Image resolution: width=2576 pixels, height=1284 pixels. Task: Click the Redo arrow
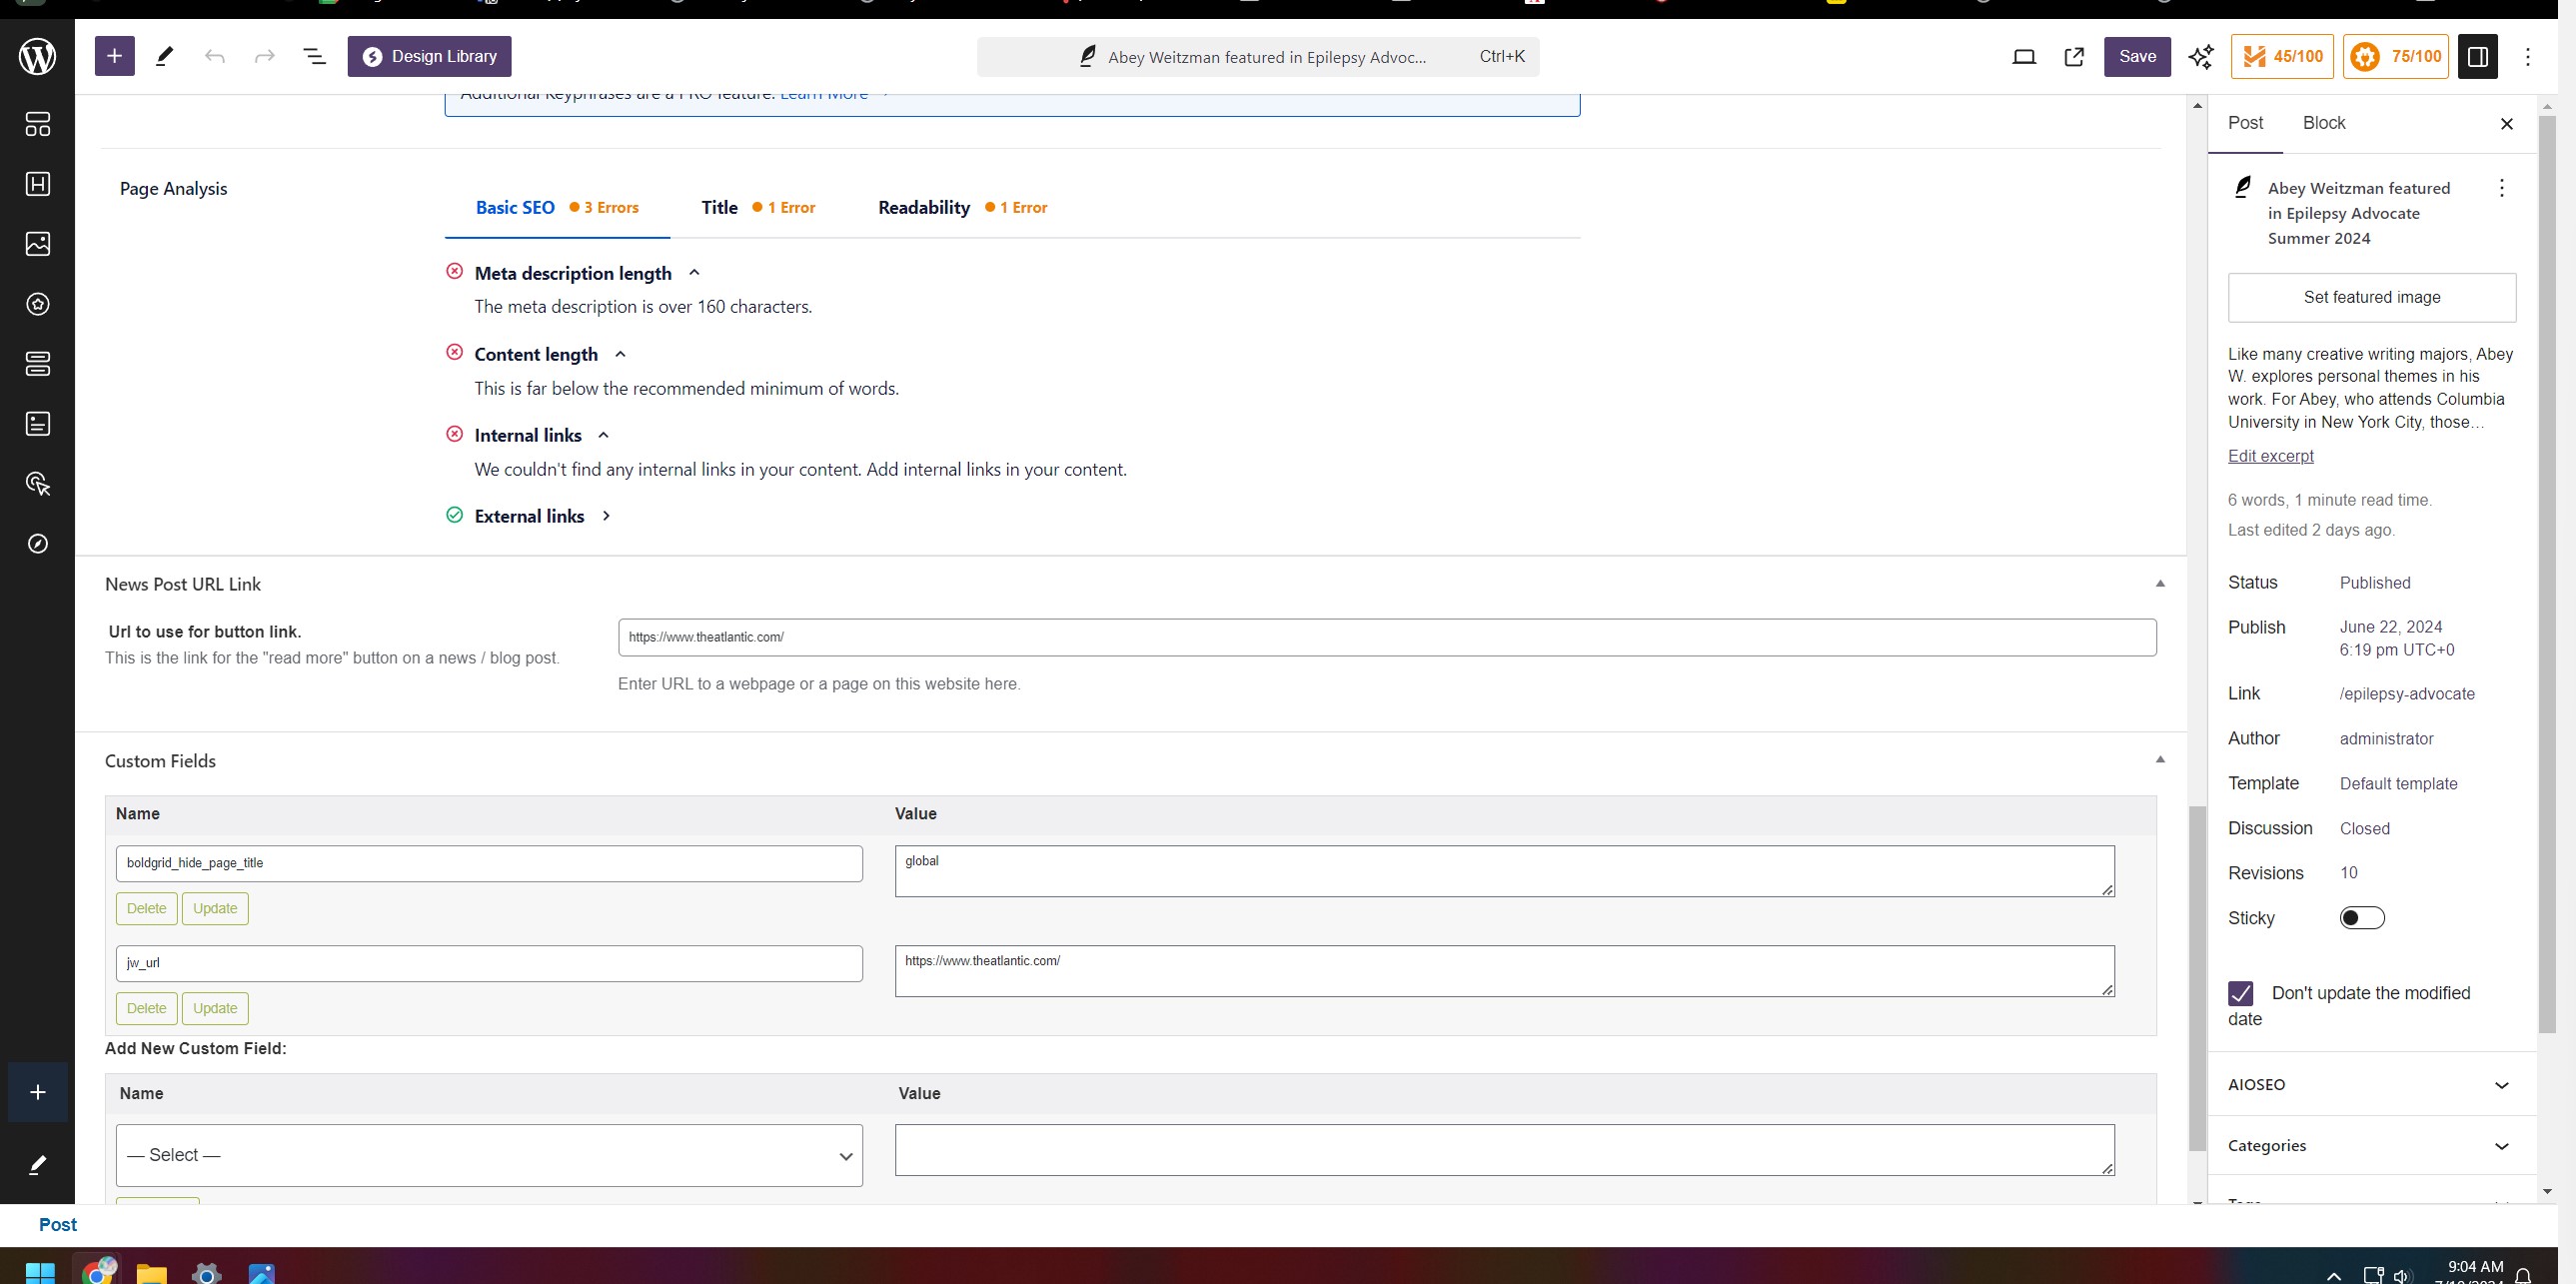(x=264, y=56)
